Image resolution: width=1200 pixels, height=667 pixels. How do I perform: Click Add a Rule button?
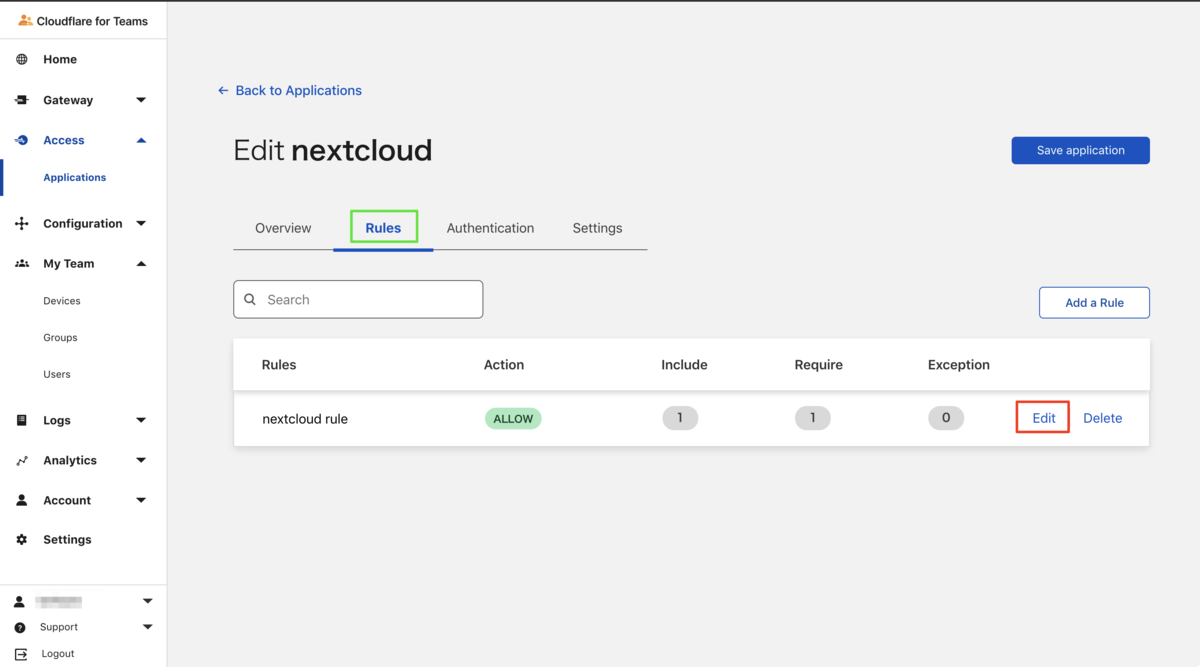pyautogui.click(x=1094, y=303)
